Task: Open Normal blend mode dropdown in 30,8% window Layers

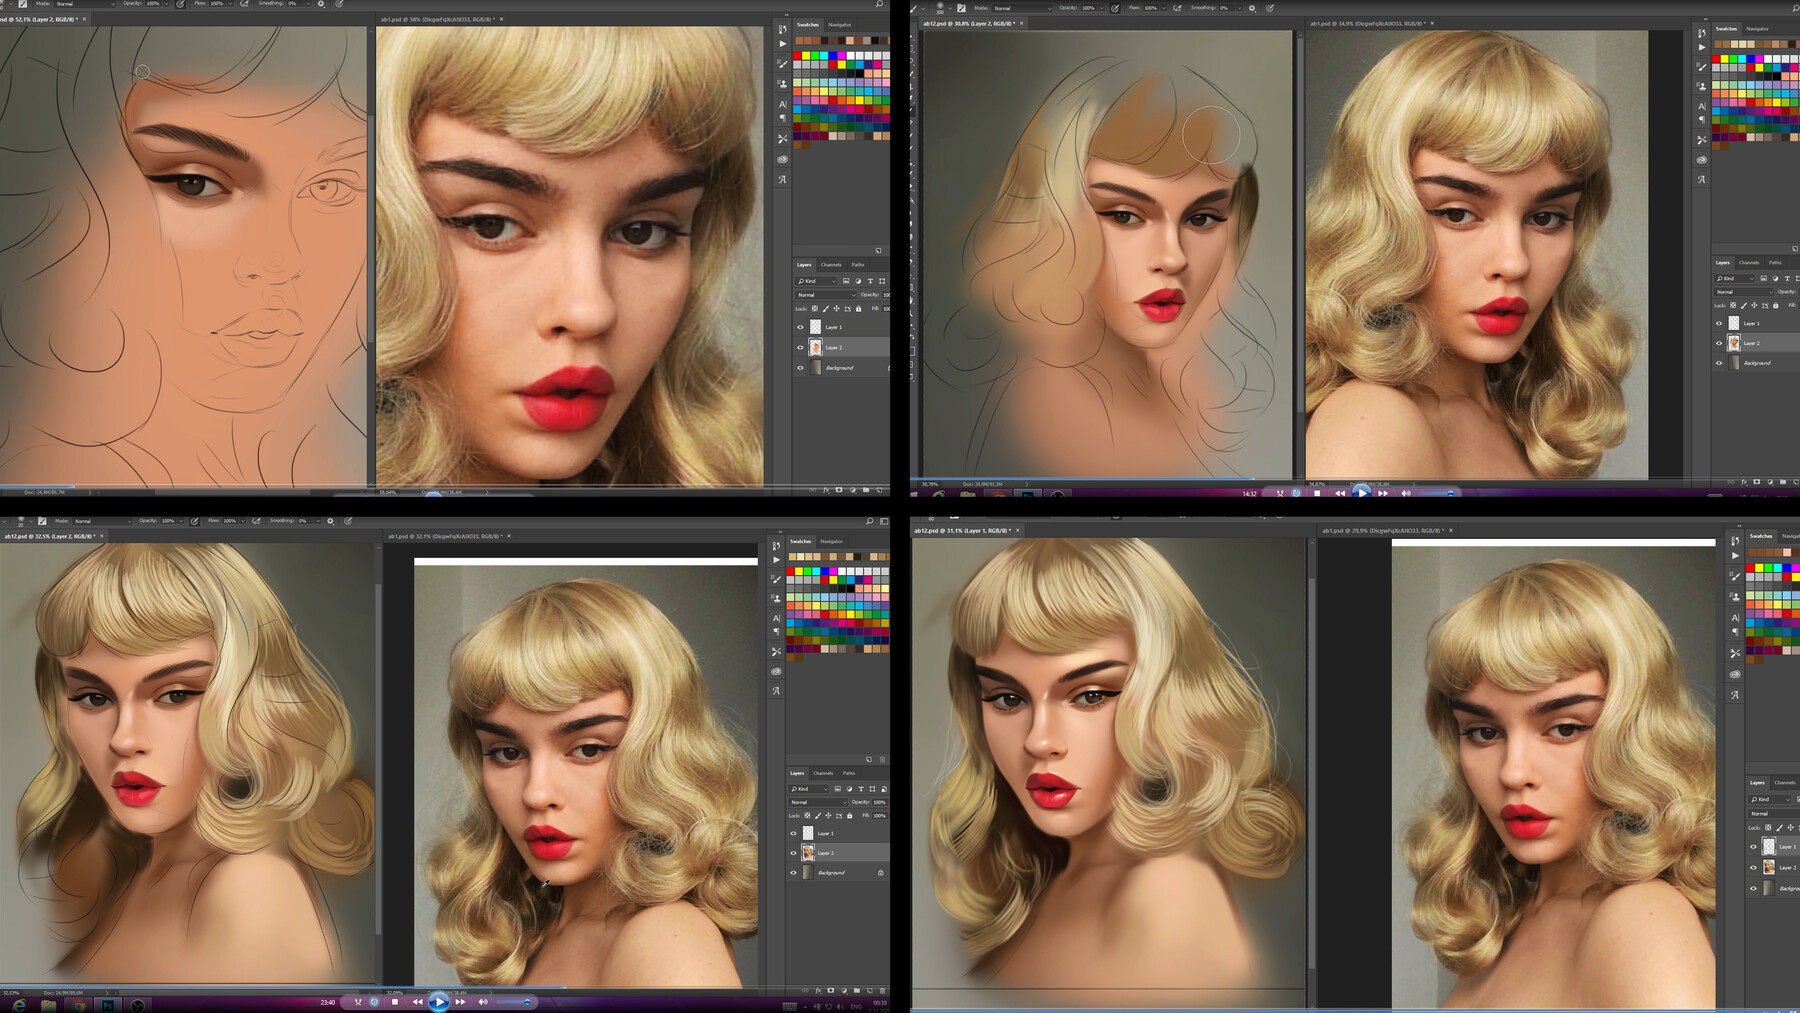Action: [1744, 292]
